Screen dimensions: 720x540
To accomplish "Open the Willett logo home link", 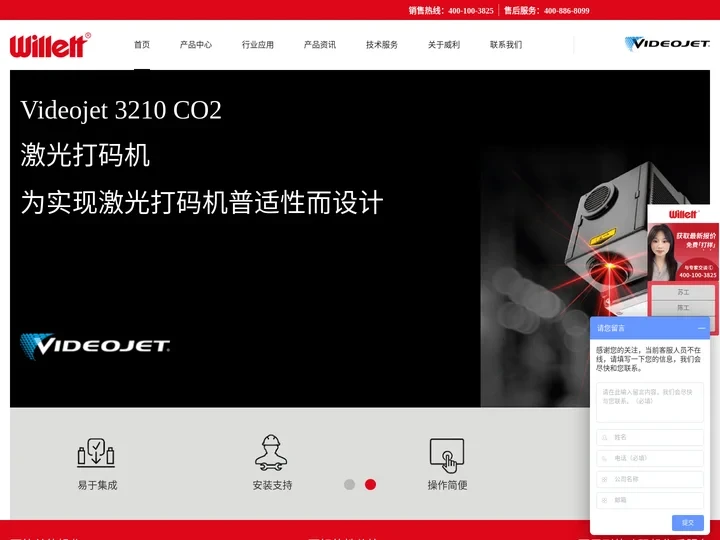I will coord(50,45).
